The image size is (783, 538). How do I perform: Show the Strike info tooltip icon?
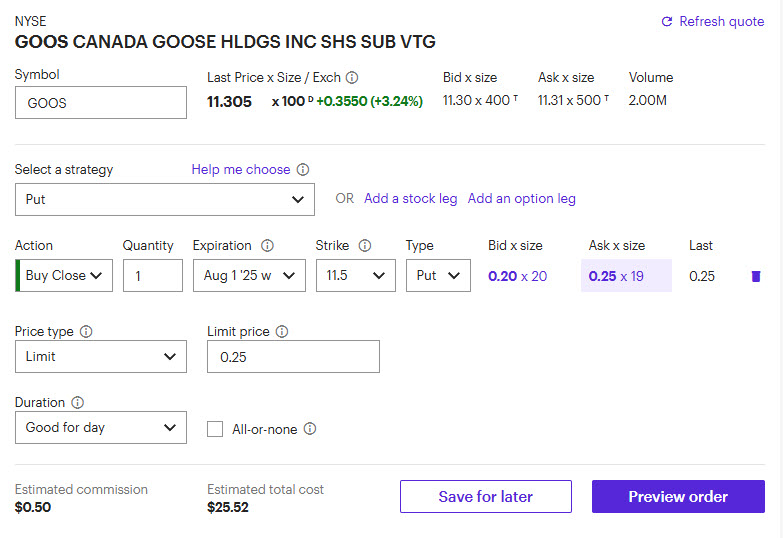(x=365, y=245)
